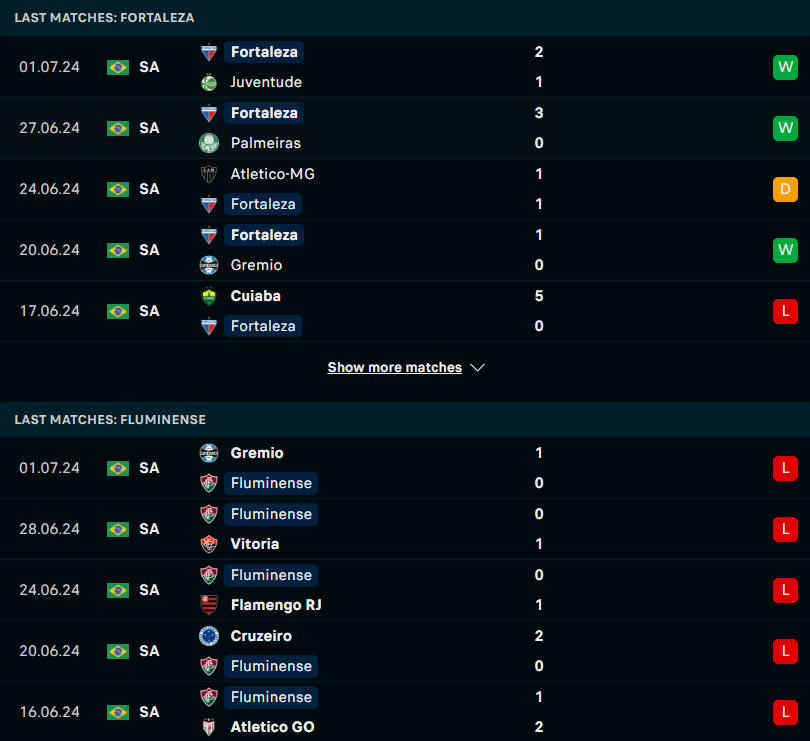The image size is (810, 741).
Task: Open the Palmeiras team name
Action: 266,143
